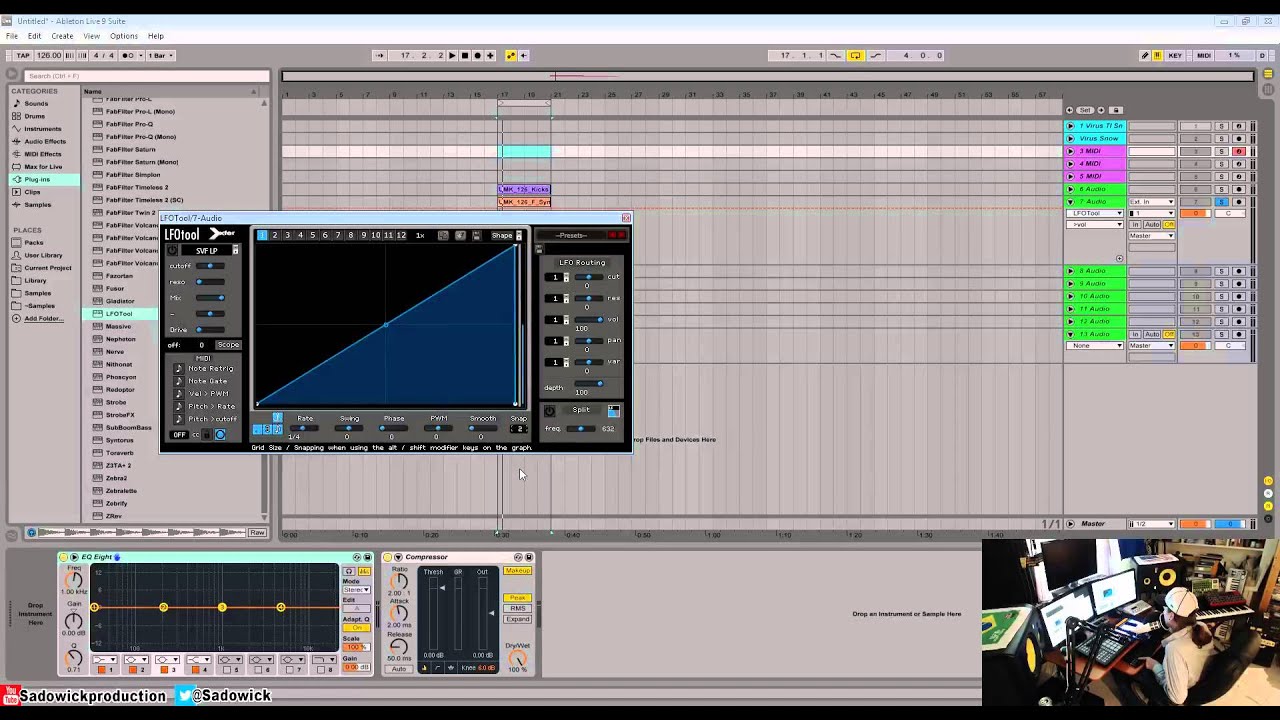The height and width of the screenshot is (720, 1280).
Task: Click the Raw button in browser preview
Action: [257, 533]
